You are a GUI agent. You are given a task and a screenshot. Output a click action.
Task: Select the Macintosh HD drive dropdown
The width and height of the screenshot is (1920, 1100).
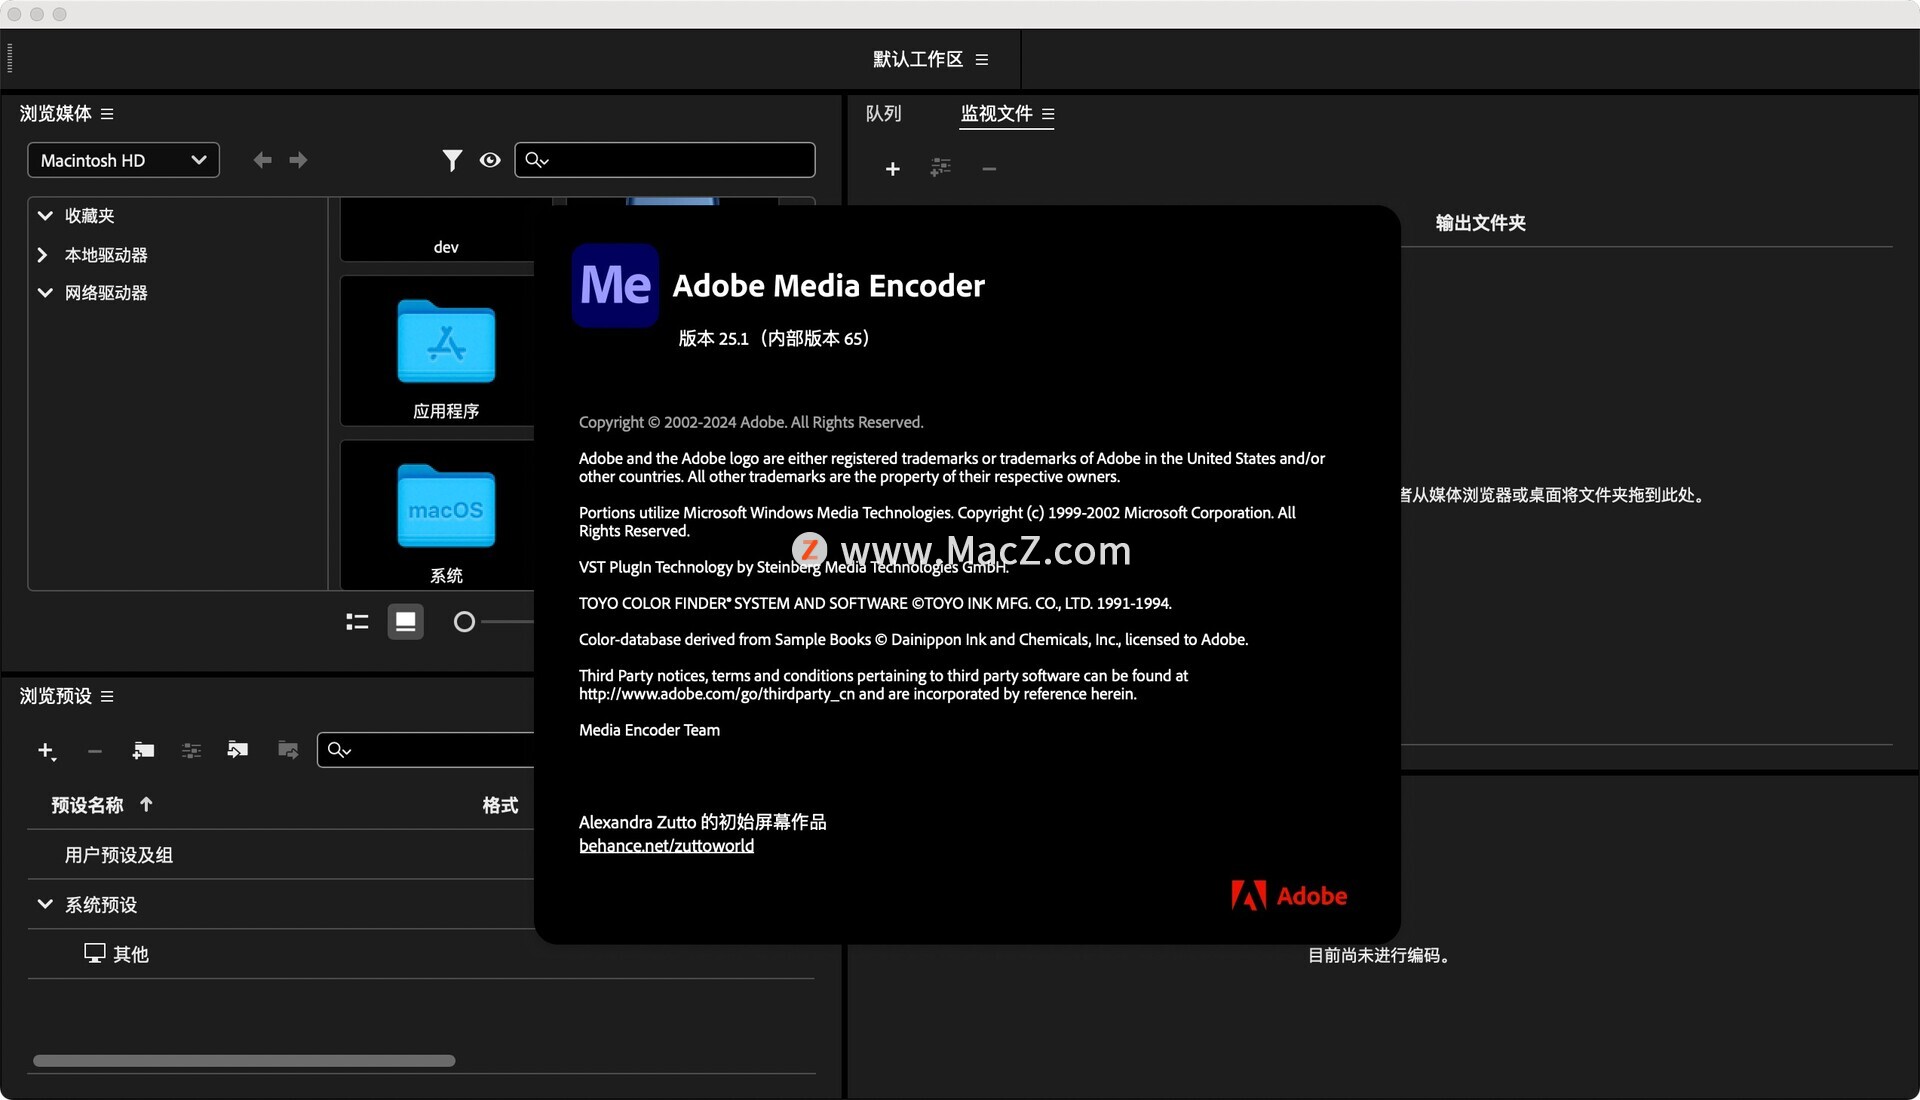coord(123,160)
